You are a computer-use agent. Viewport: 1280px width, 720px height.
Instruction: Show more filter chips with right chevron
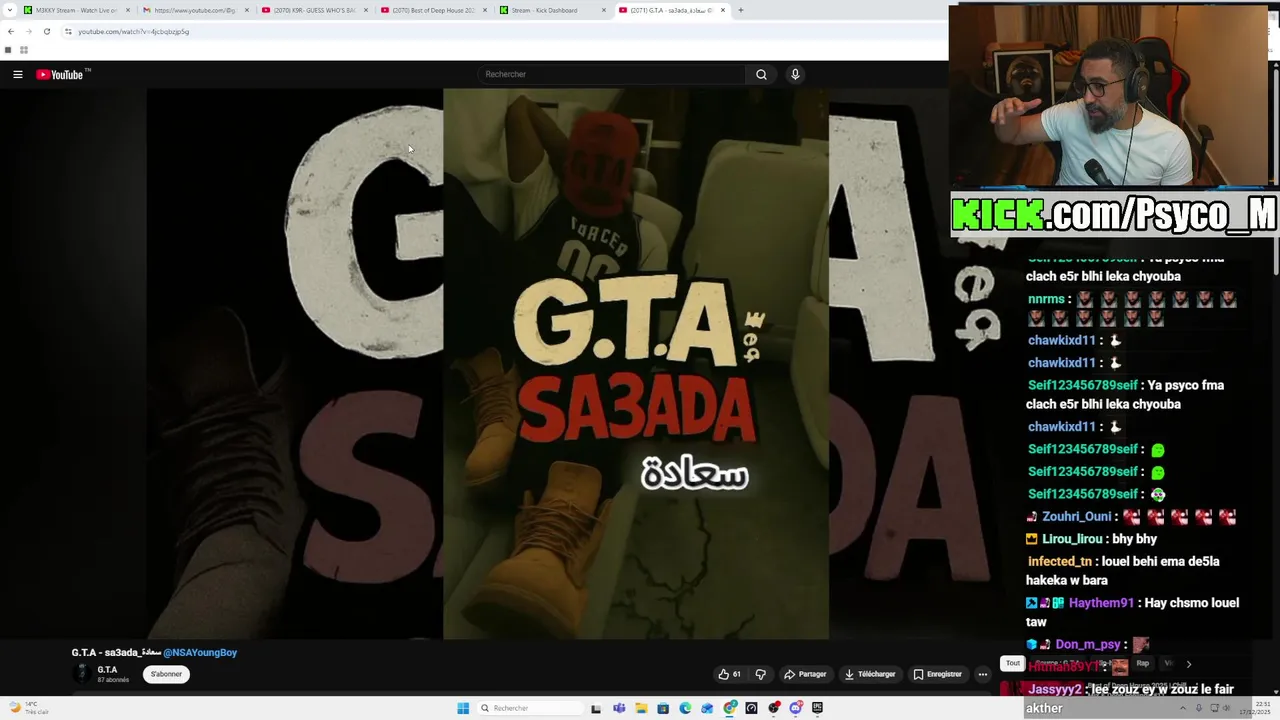coord(1188,664)
